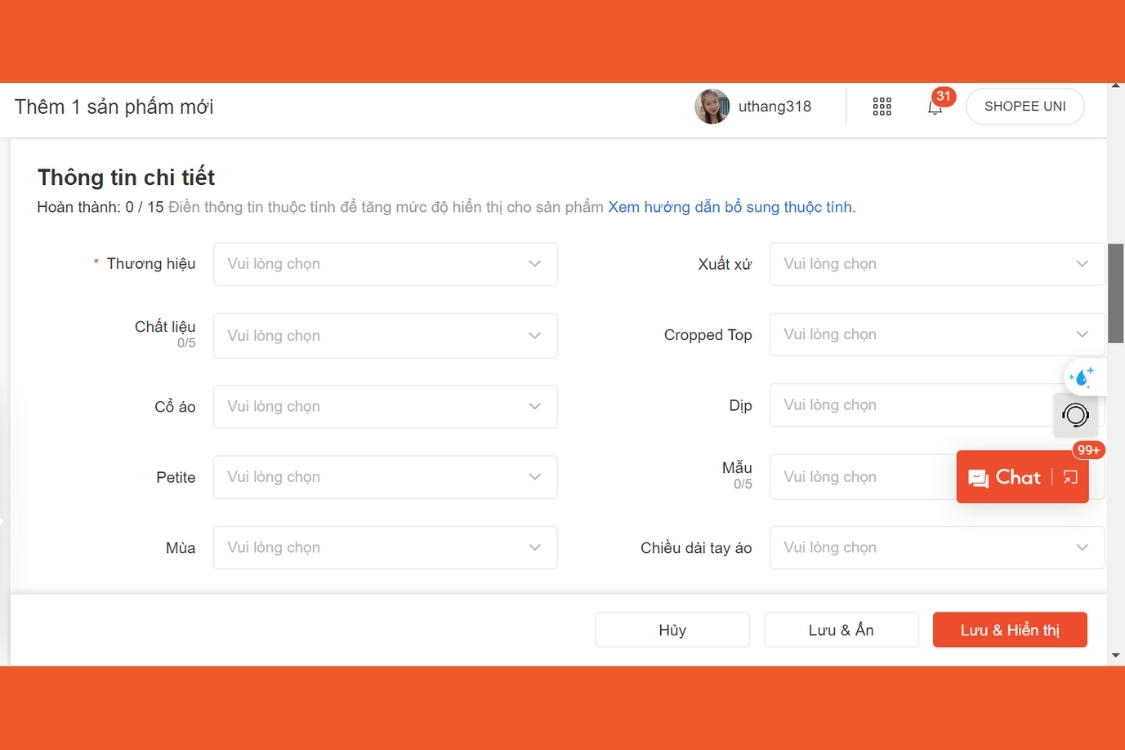Click the Hủy button
This screenshot has height=750, width=1125.
672,630
